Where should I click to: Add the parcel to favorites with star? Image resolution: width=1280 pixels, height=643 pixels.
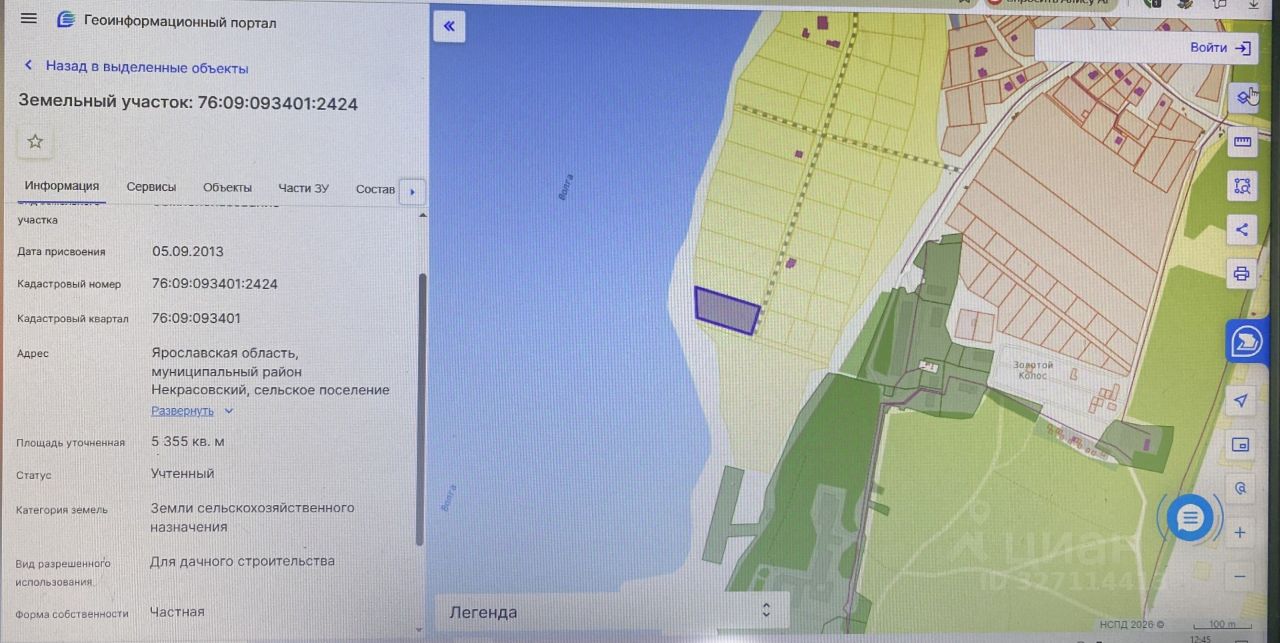click(35, 141)
